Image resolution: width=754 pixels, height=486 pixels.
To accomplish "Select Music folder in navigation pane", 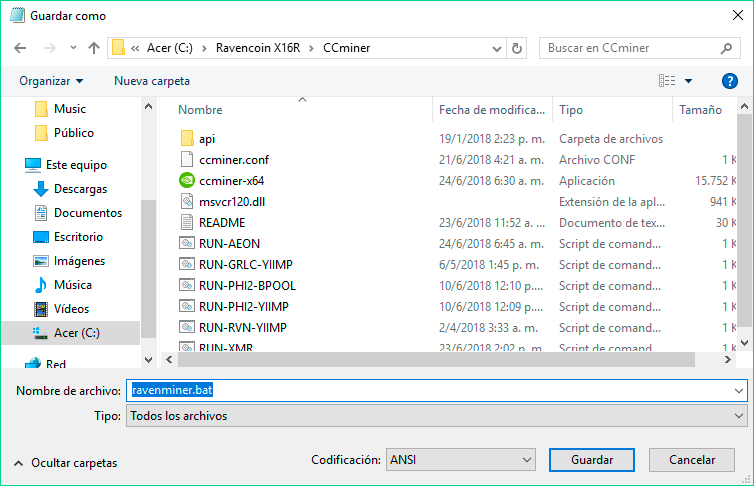I will click(x=61, y=109).
